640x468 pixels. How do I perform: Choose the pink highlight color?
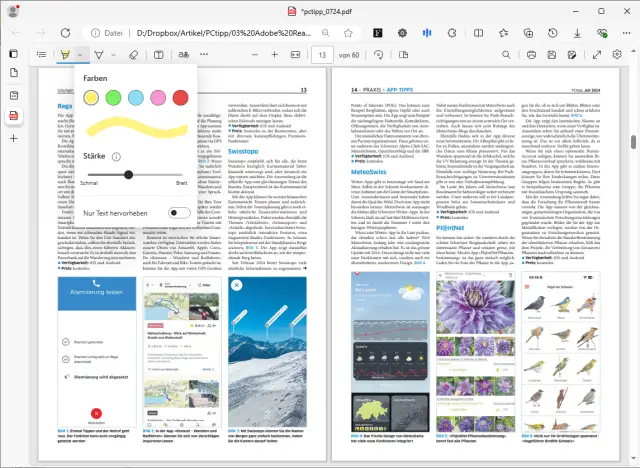pos(158,98)
